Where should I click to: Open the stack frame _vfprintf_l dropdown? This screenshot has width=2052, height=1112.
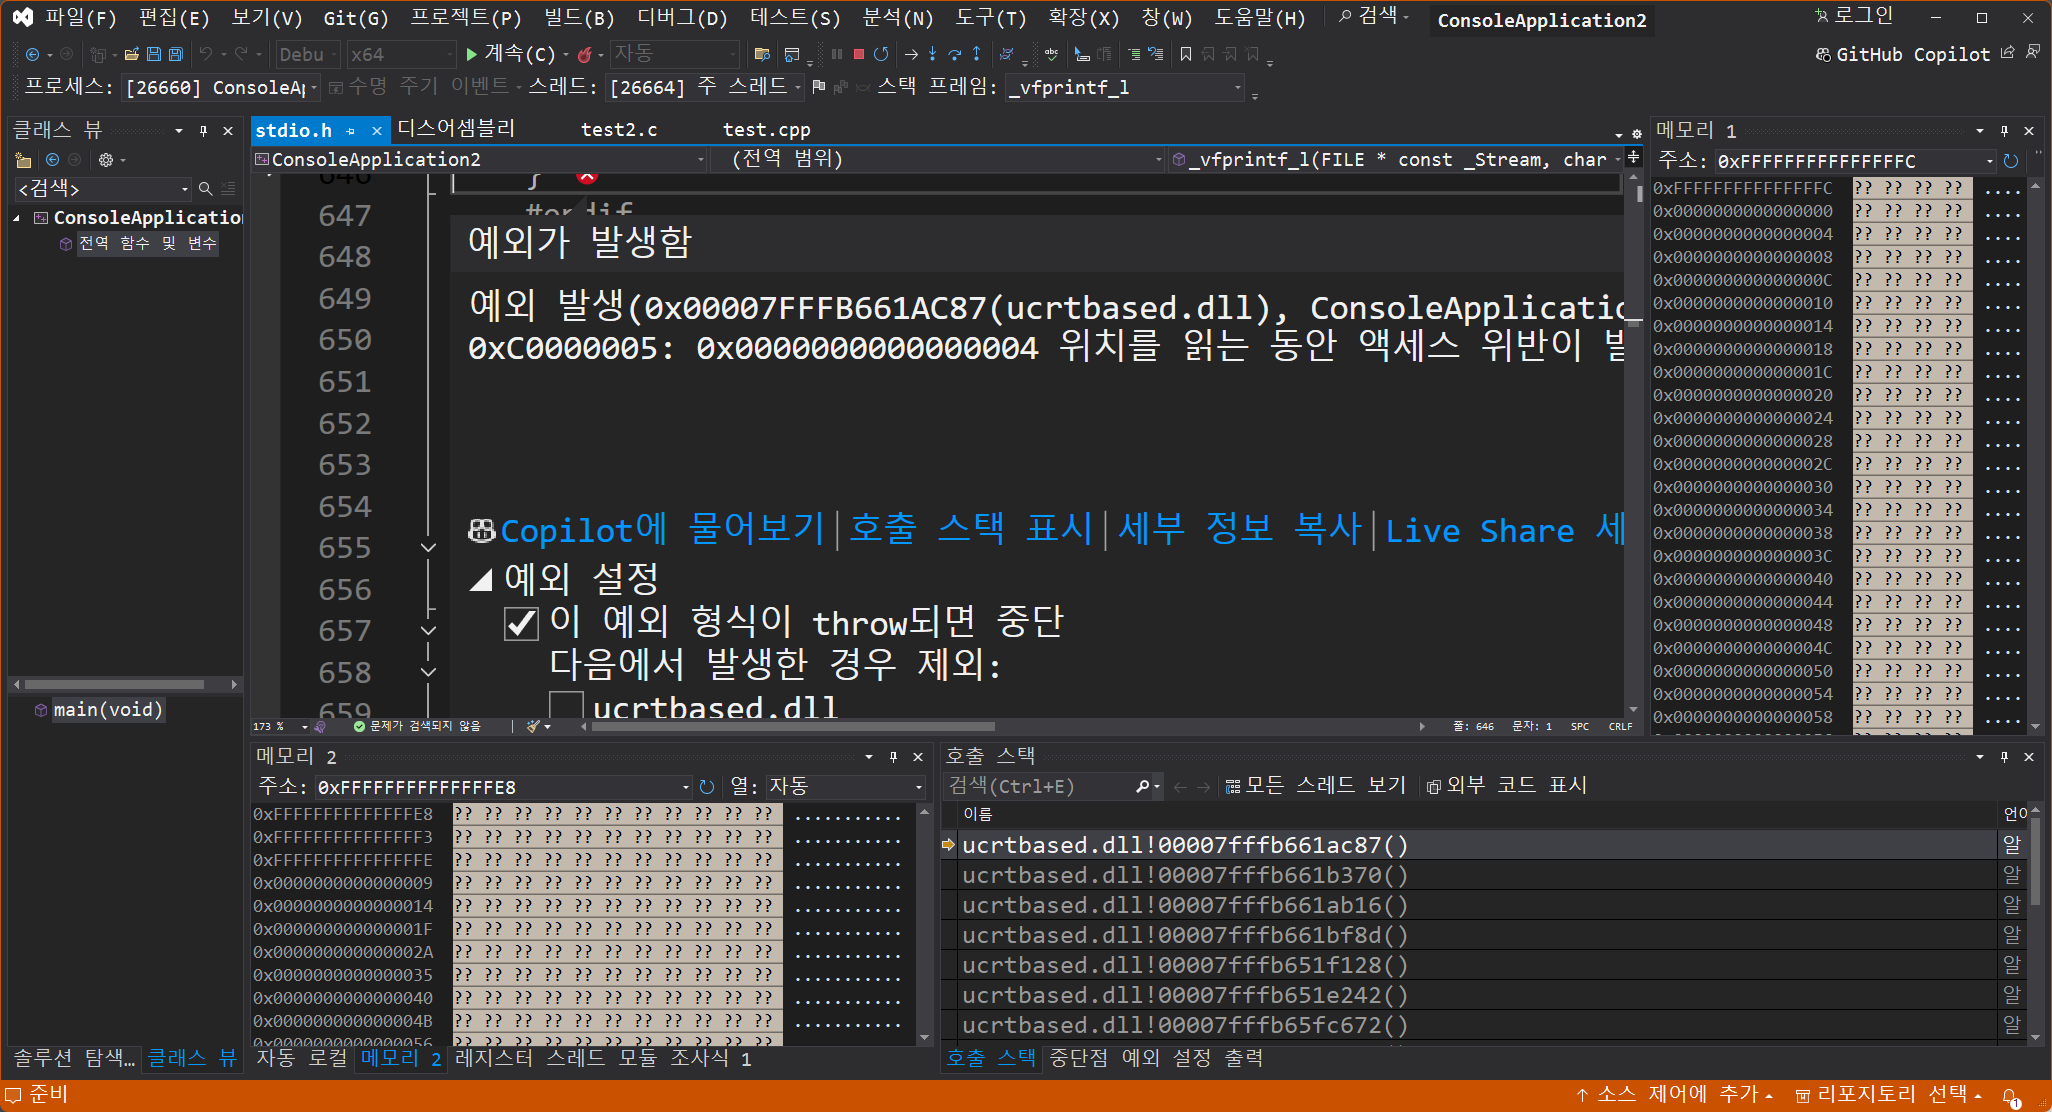tap(1126, 87)
